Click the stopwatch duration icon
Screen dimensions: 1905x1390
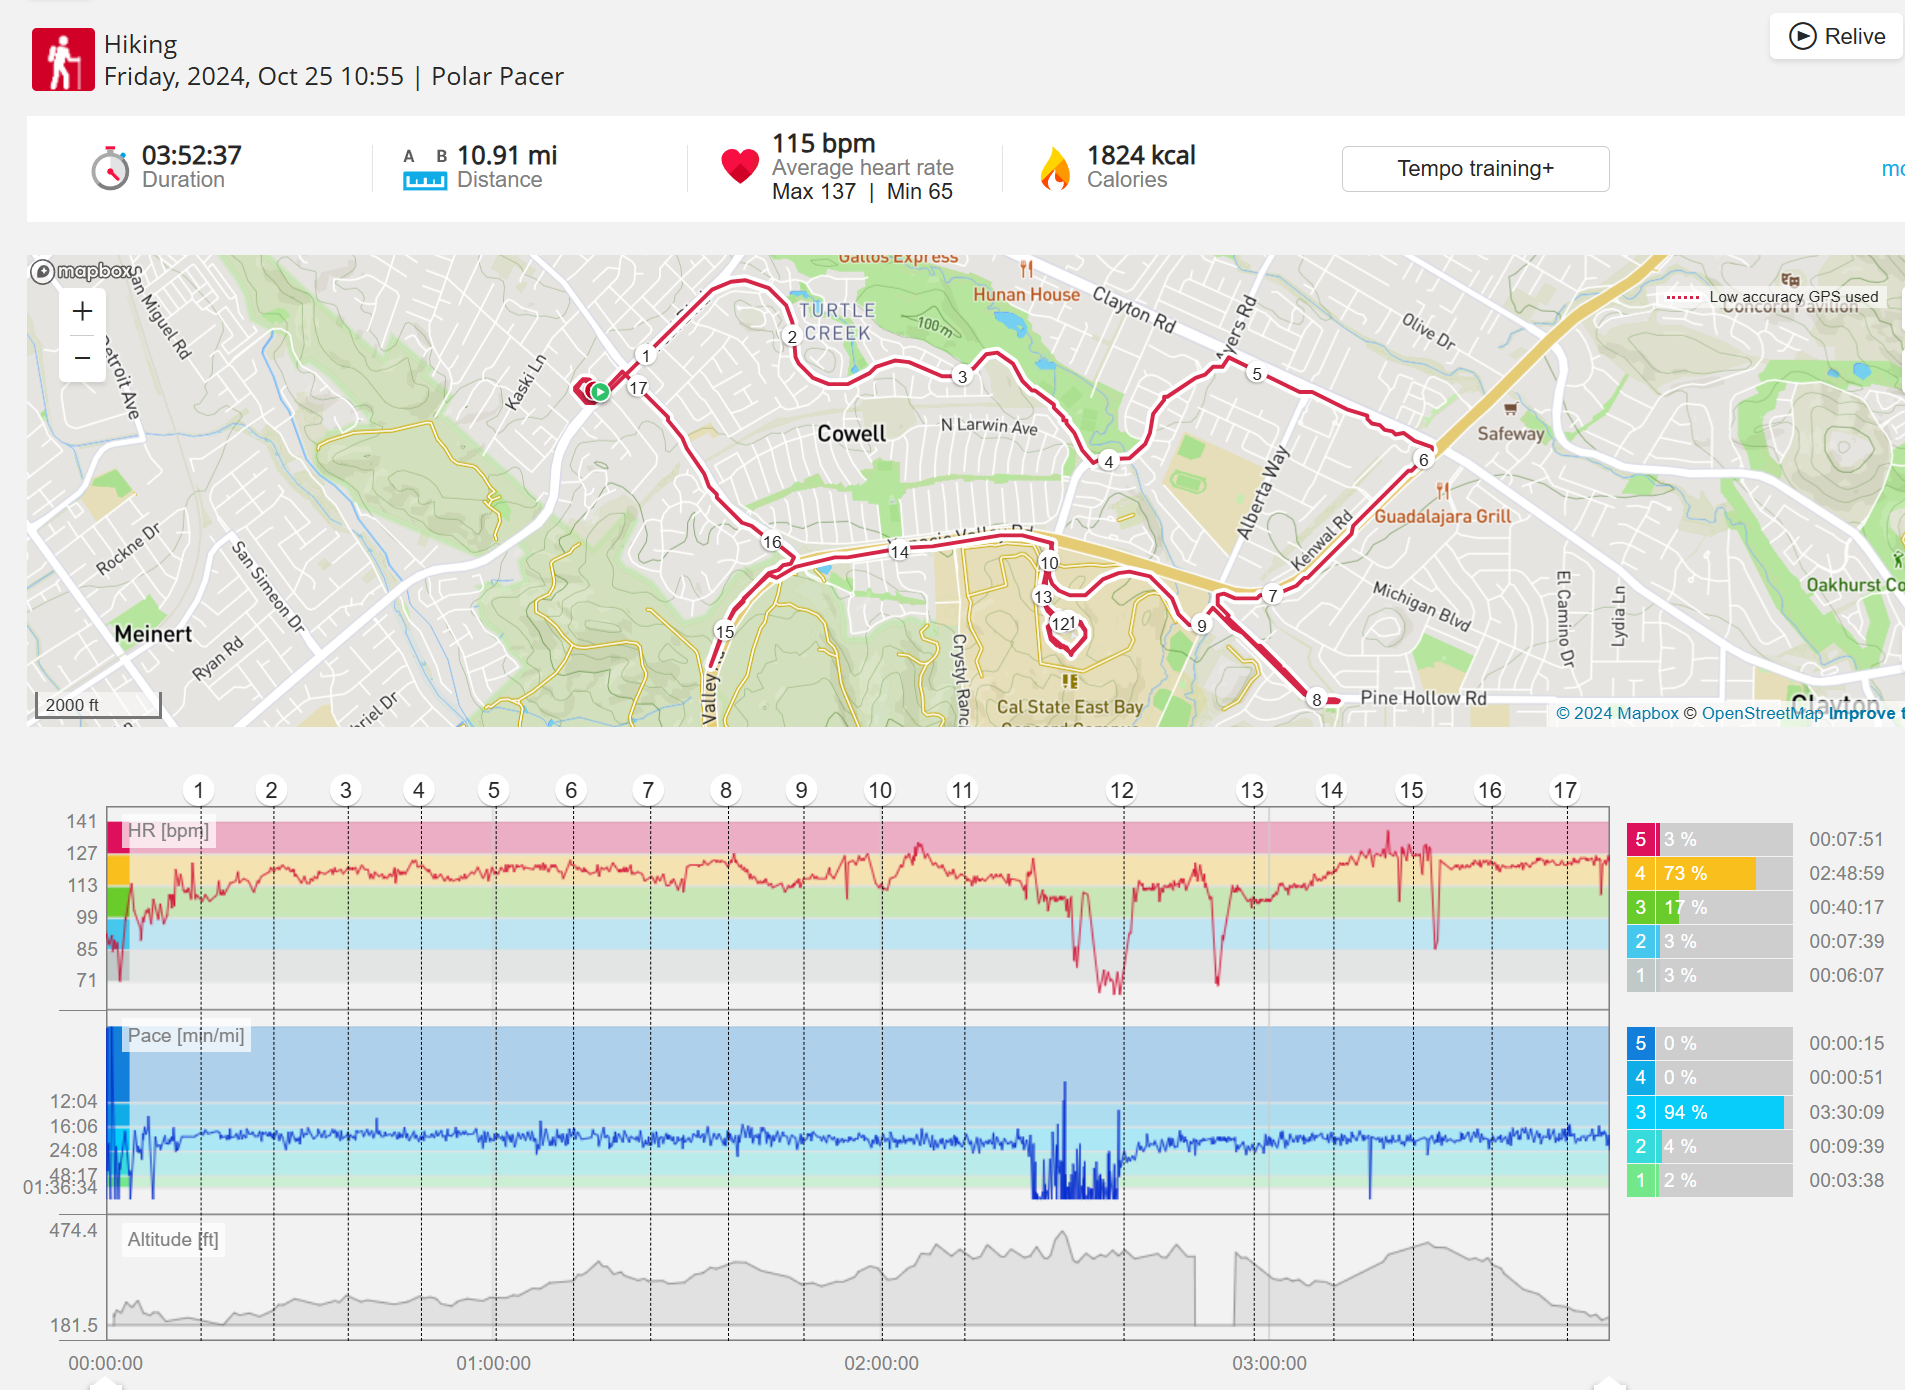(110, 168)
